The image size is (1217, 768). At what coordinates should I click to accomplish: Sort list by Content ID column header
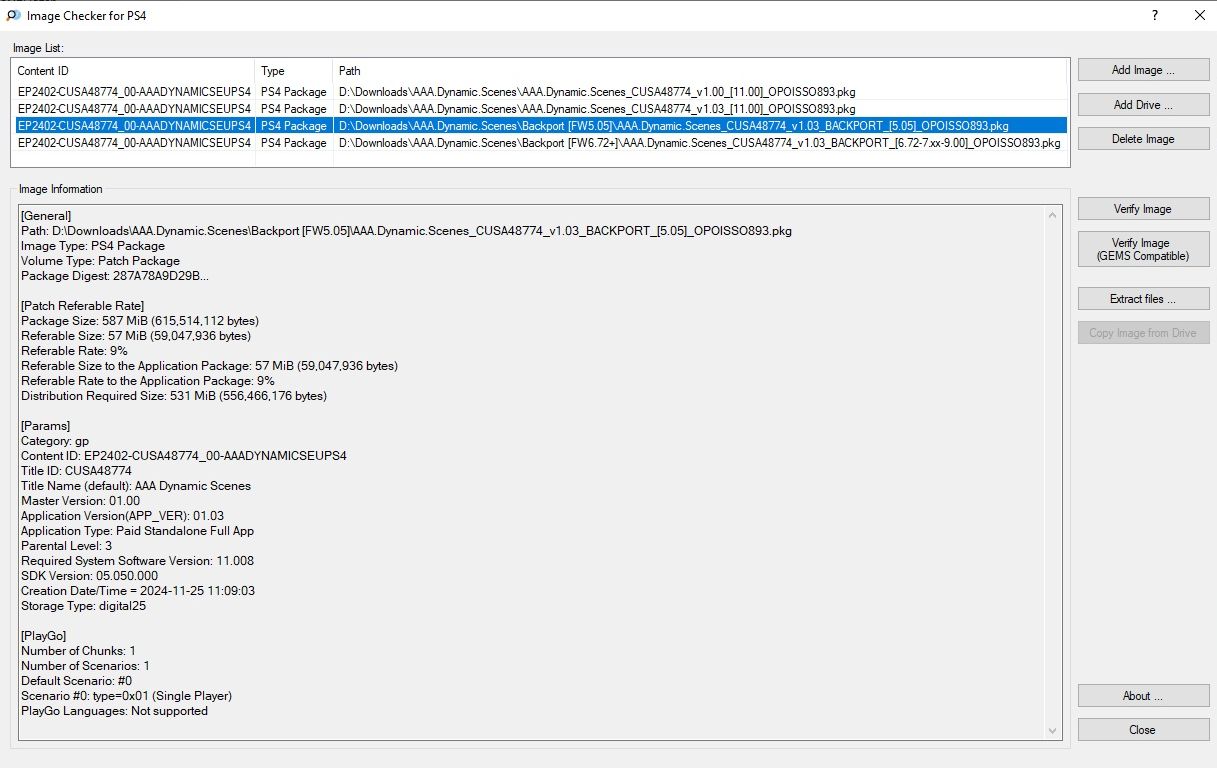135,71
